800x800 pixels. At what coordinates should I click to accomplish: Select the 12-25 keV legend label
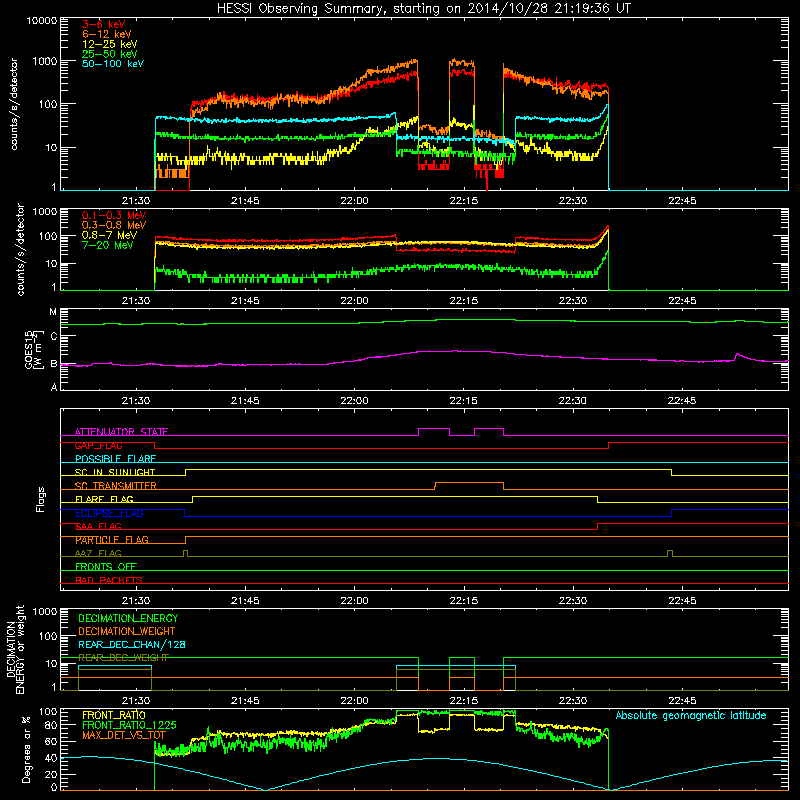click(x=110, y=44)
